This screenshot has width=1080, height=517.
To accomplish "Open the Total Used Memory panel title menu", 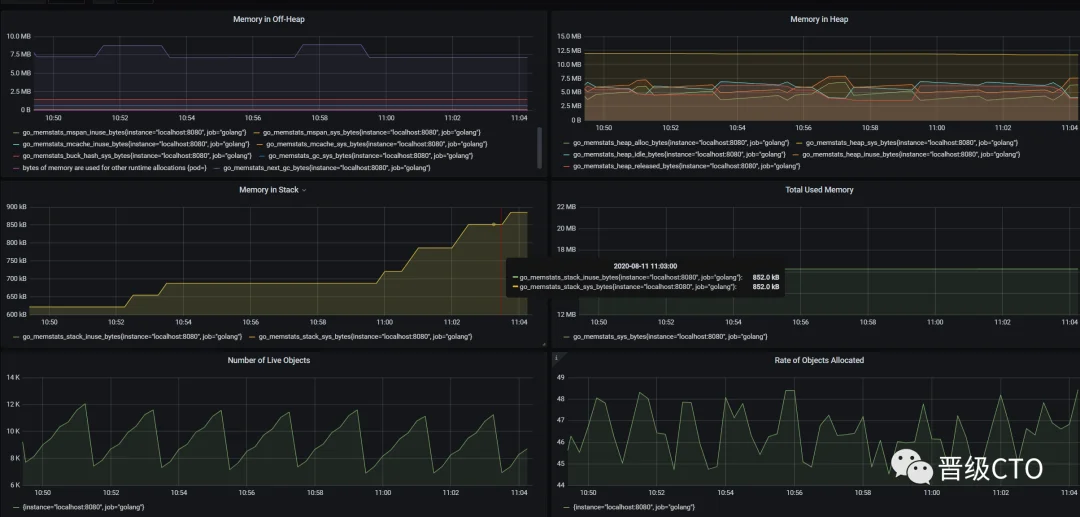I will pyautogui.click(x=818, y=189).
